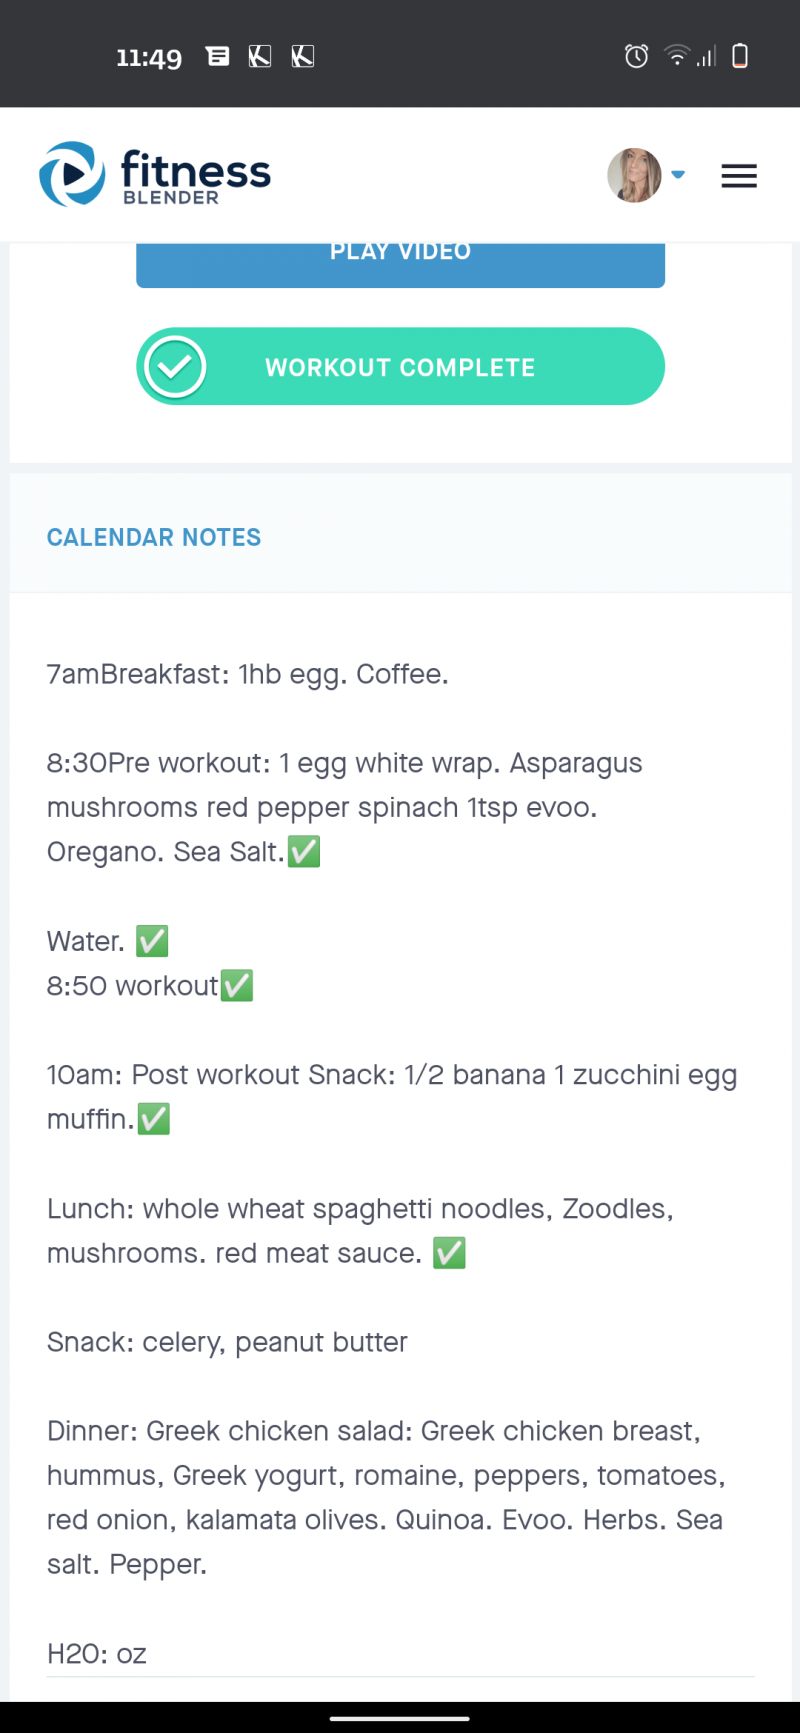Click the green check after Sea Salt
The height and width of the screenshot is (1733, 800).
pos(304,852)
